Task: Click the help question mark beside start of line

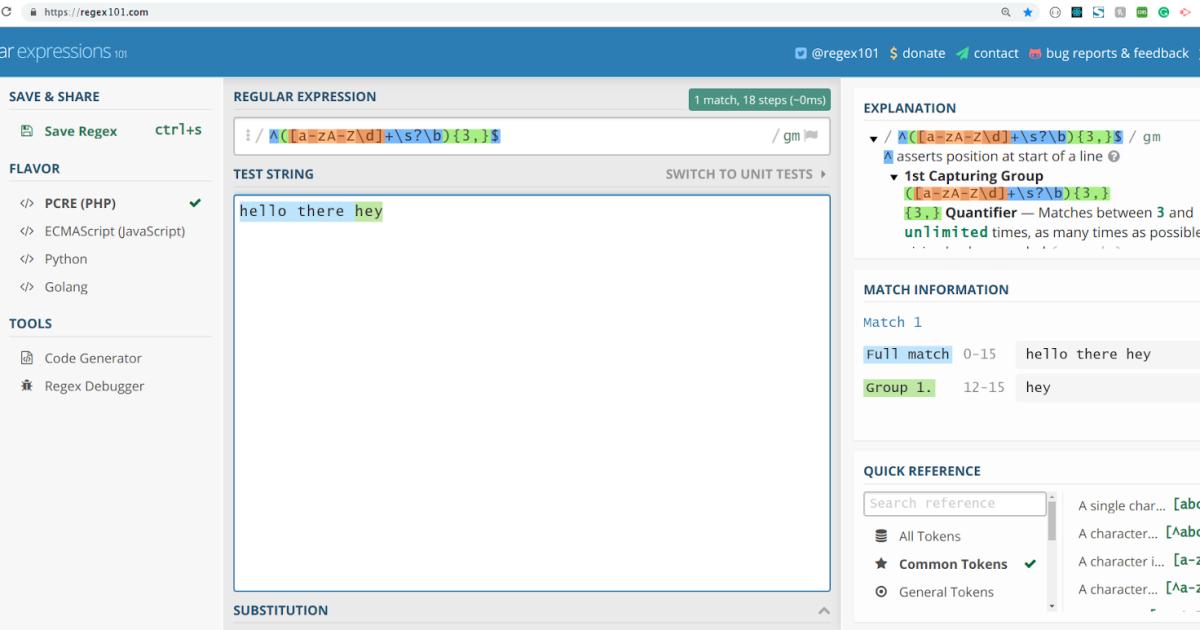Action: pos(1113,157)
